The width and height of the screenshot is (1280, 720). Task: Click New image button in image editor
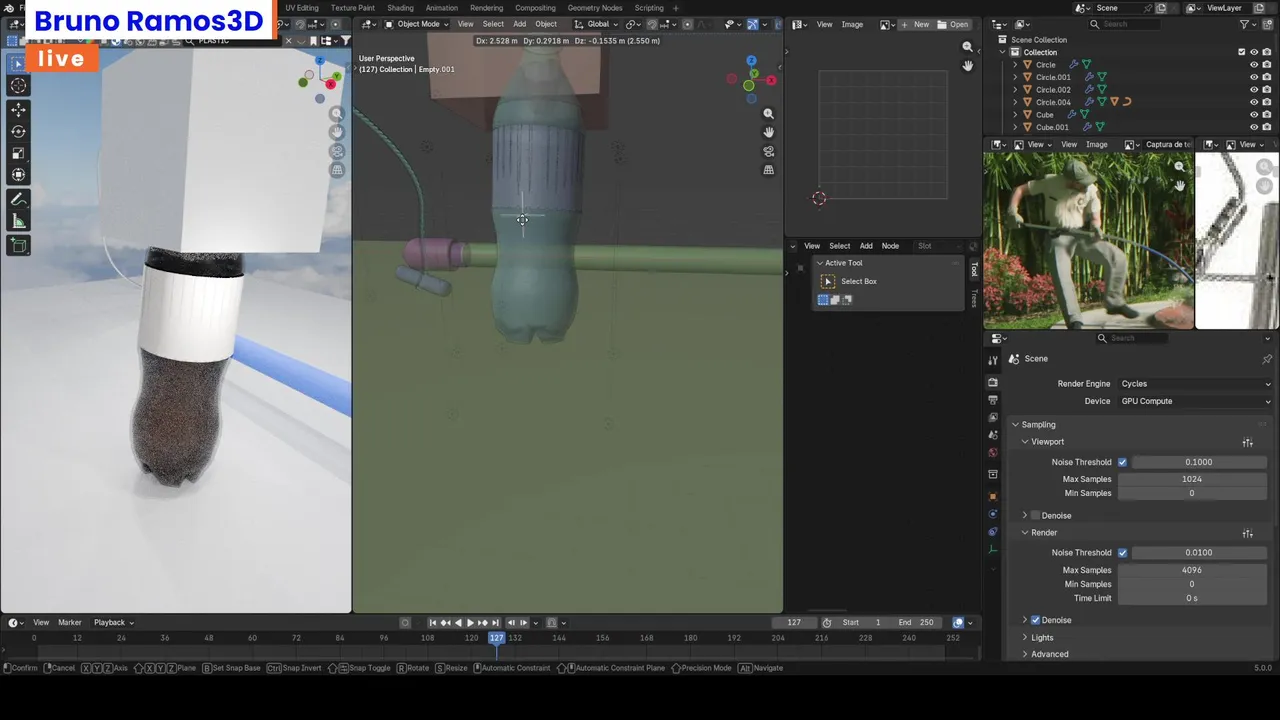[x=916, y=24]
